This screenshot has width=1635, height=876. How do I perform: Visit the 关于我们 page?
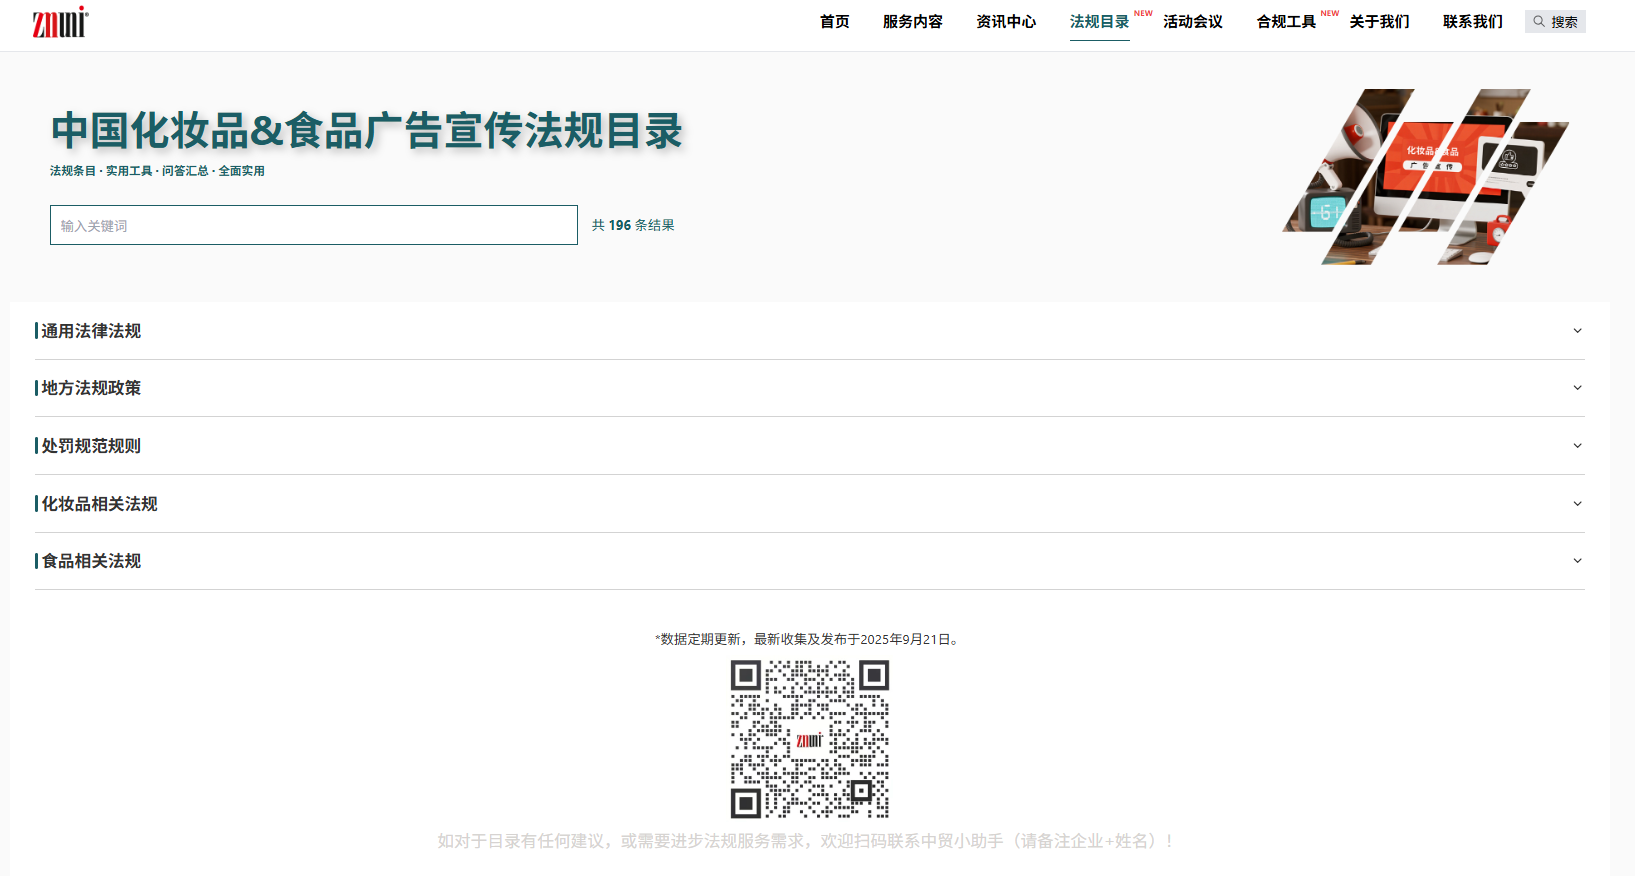(1379, 21)
